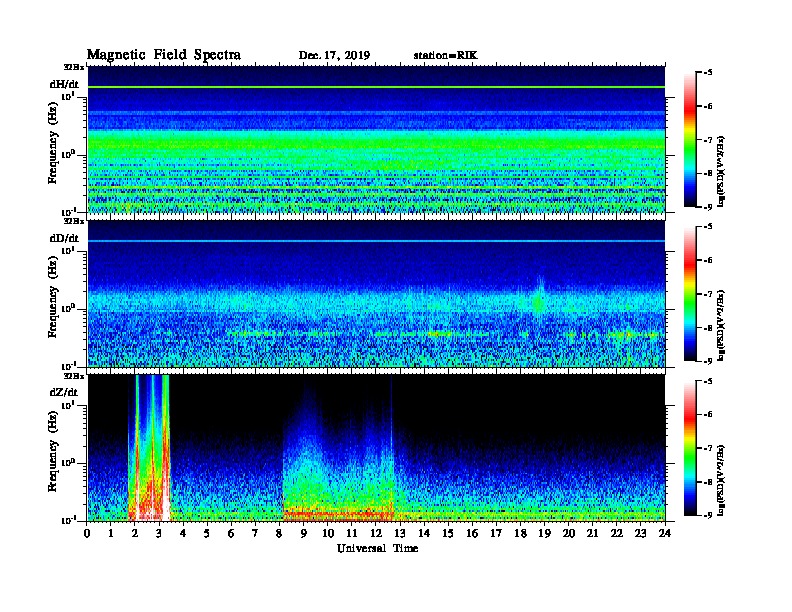Click hour 3 on the time axis
This screenshot has height=612, width=792.
coord(159,533)
